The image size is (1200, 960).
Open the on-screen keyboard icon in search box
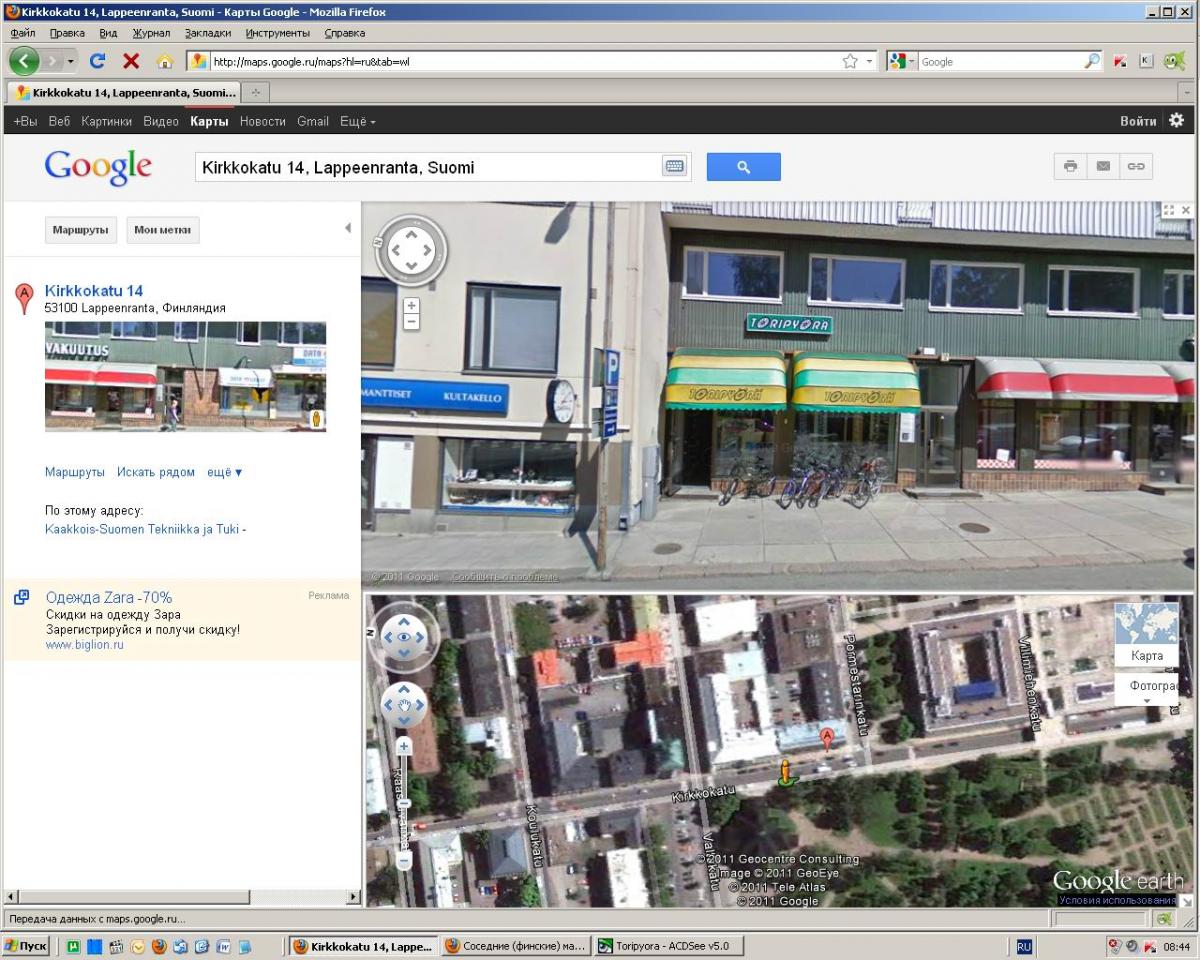(675, 167)
